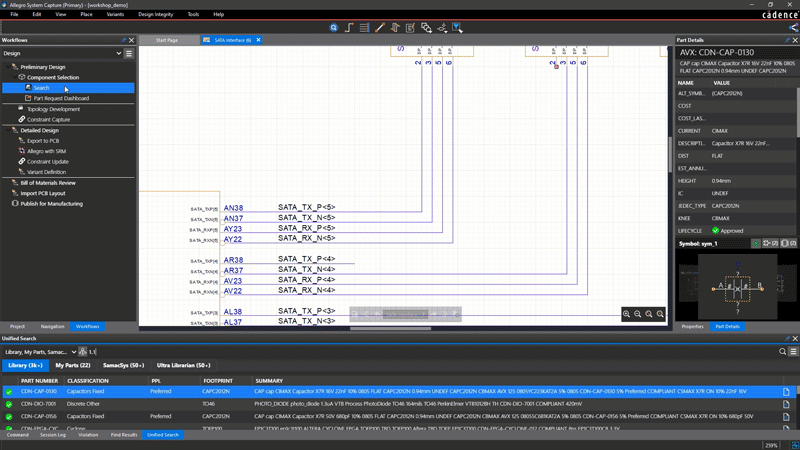Click green status check of CDN-DIO-7001
The width and height of the screenshot is (800, 450).
[x=9, y=404]
